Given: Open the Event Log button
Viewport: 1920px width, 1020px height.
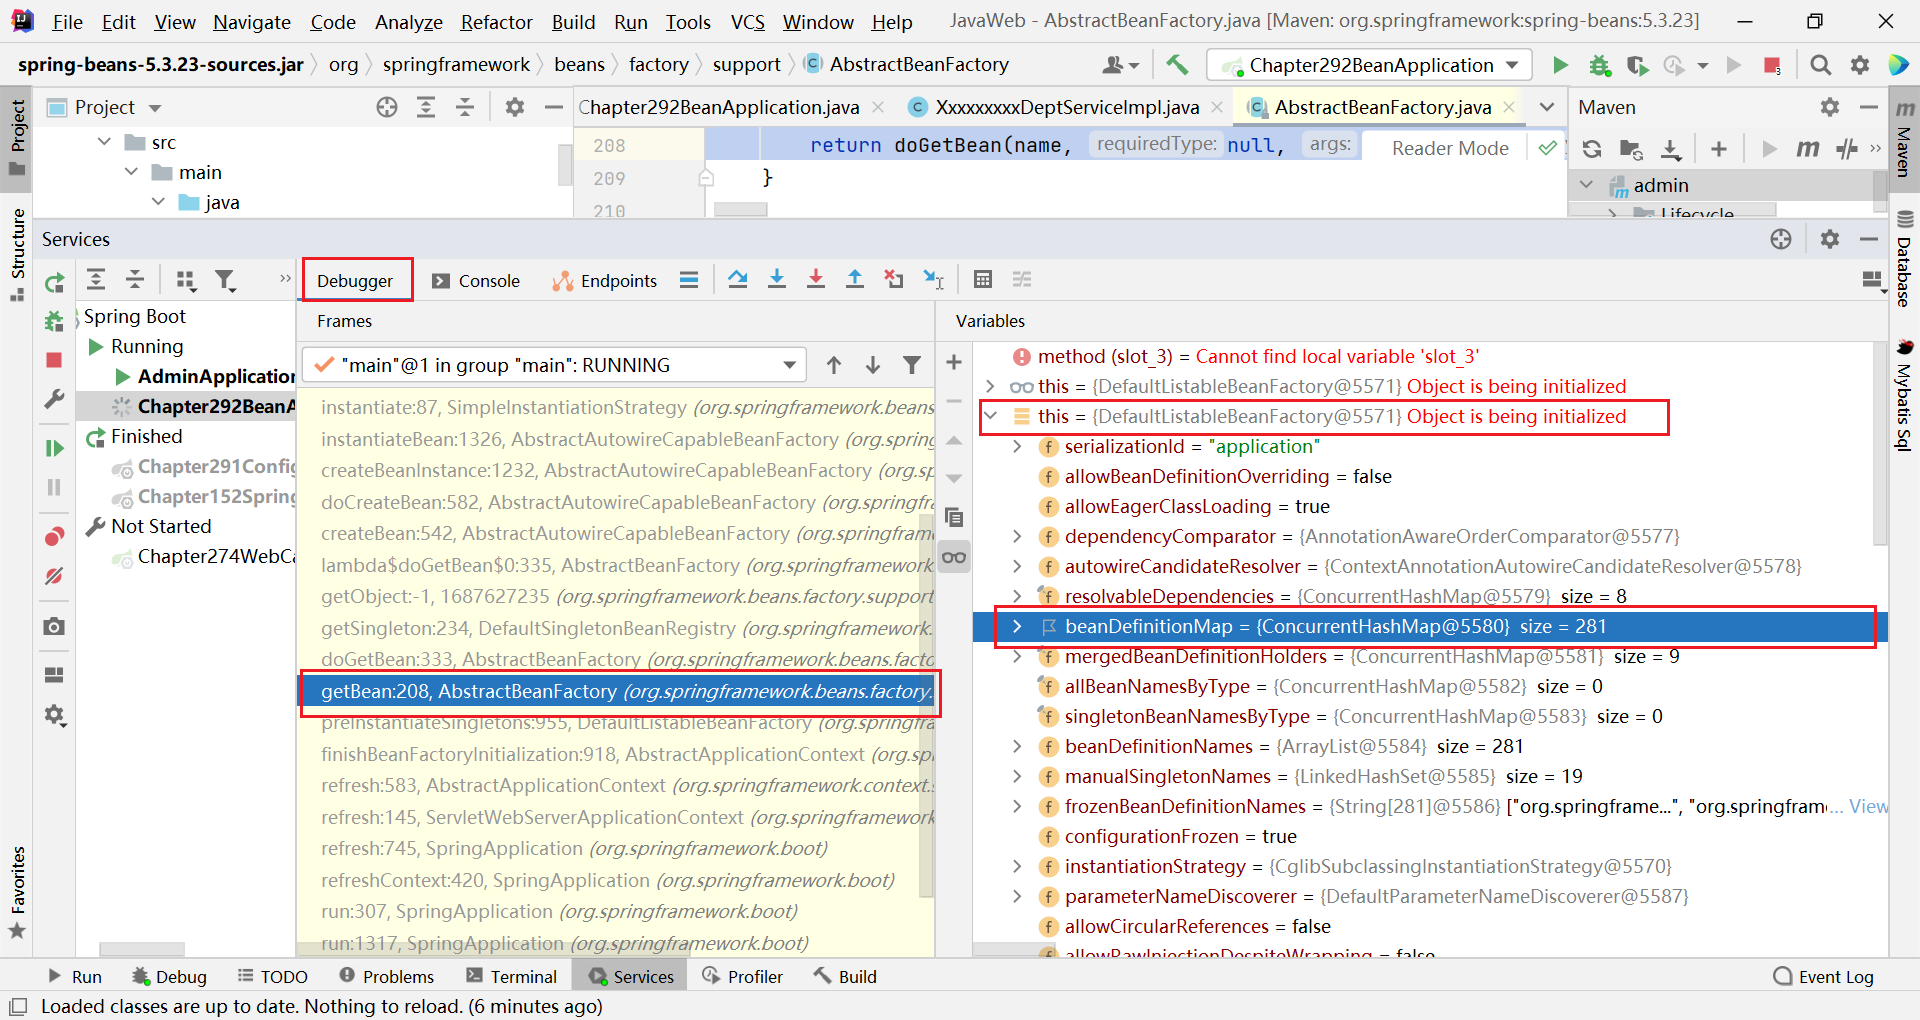Looking at the screenshot, I should pos(1823,977).
